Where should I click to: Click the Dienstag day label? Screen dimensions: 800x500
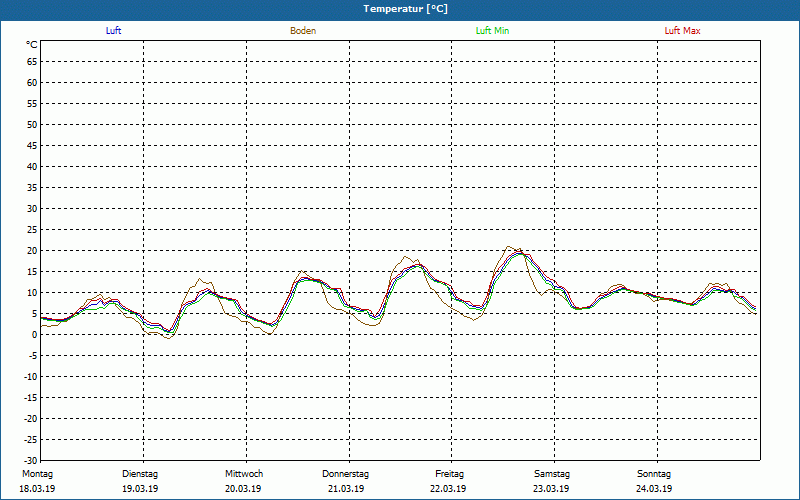140,474
